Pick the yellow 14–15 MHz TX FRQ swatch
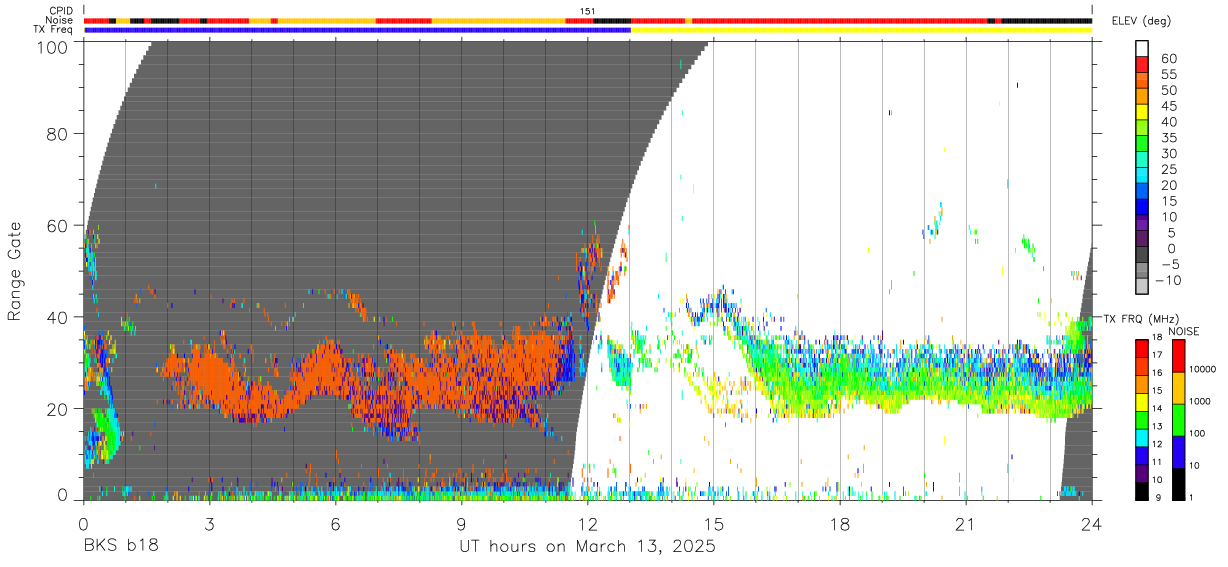This screenshot has height=567, width=1228. click(x=1141, y=401)
